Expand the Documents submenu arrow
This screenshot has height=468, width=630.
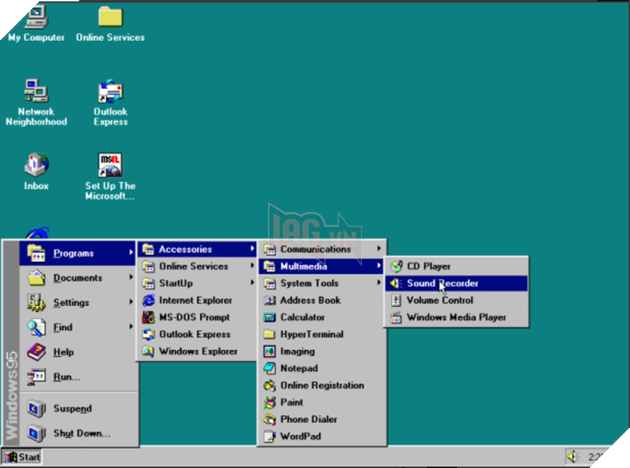pos(131,277)
